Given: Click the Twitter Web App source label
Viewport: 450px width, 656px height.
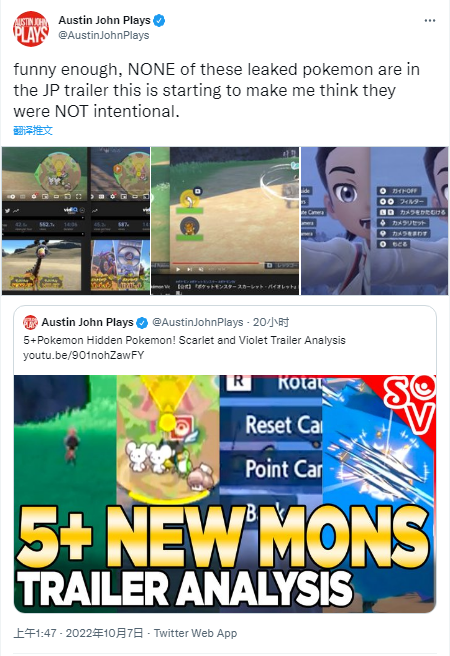Looking at the screenshot, I should pos(195,633).
